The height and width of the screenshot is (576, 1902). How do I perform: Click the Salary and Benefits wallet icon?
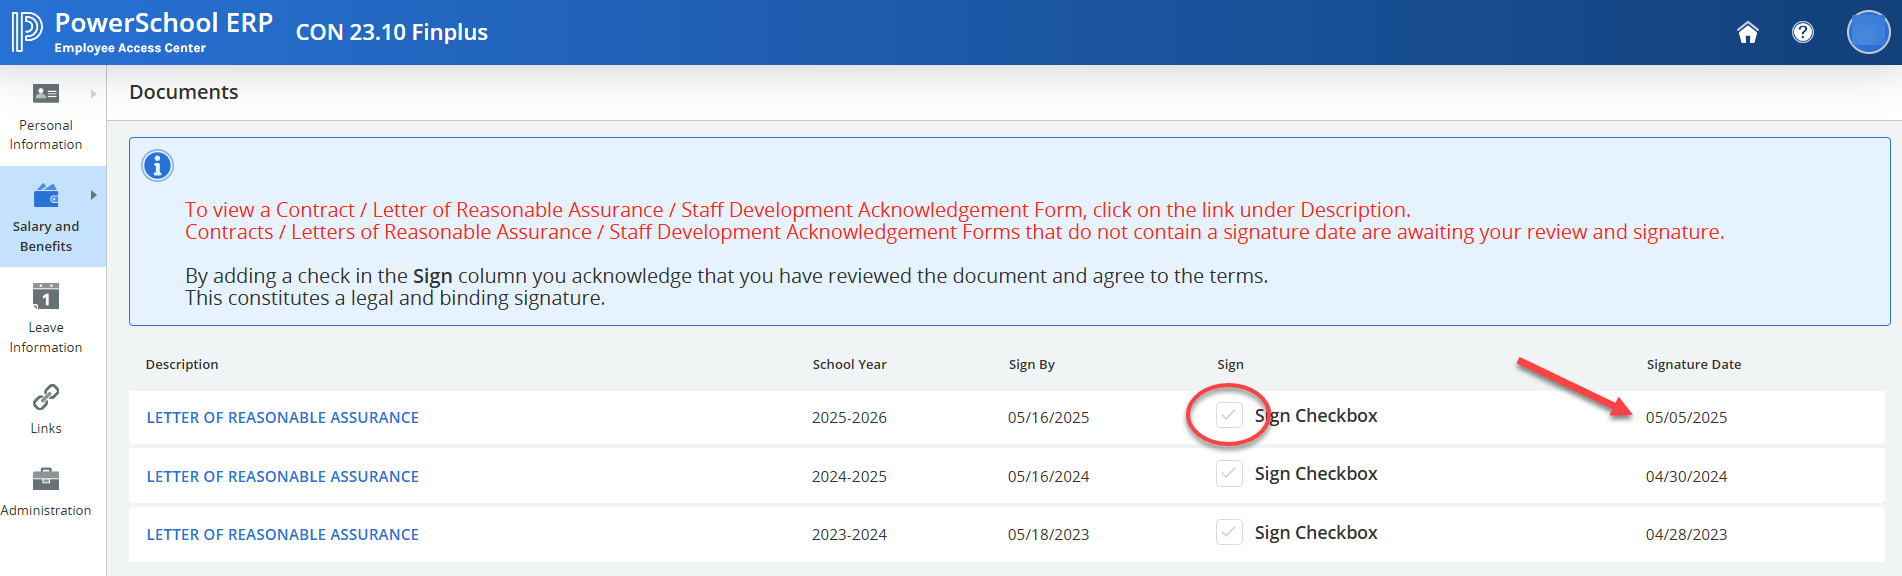click(46, 195)
